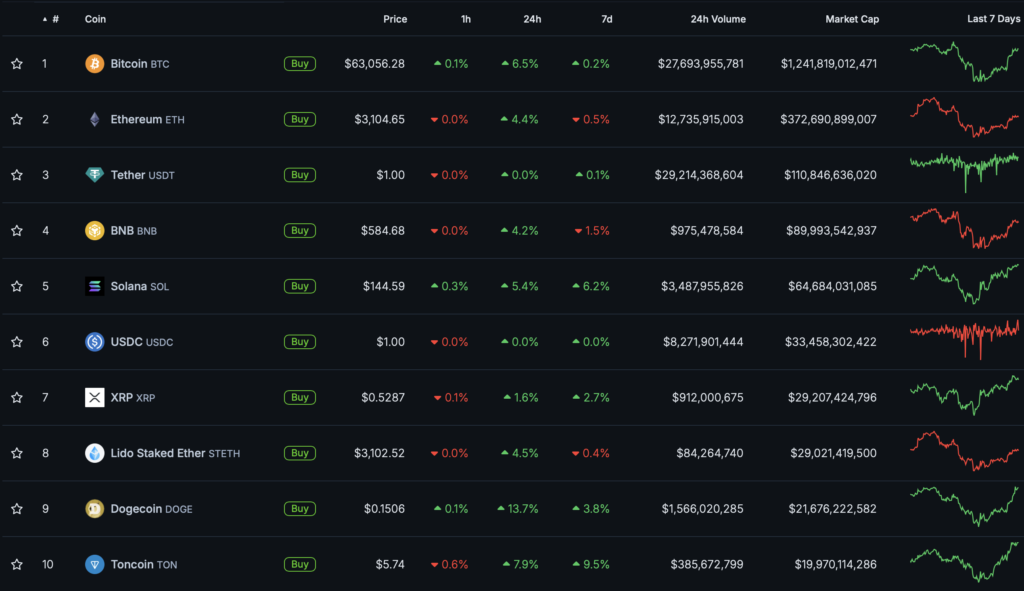This screenshot has height=591, width=1024.
Task: Click the Bitcoin coin logo icon
Action: 94,64
